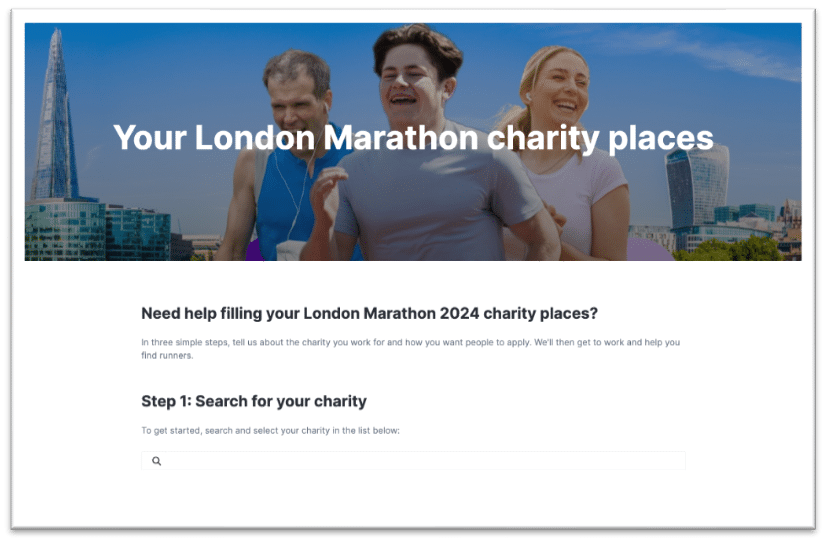Click the 'In three simple steps' paragraph
826x544 pixels.
pos(410,349)
